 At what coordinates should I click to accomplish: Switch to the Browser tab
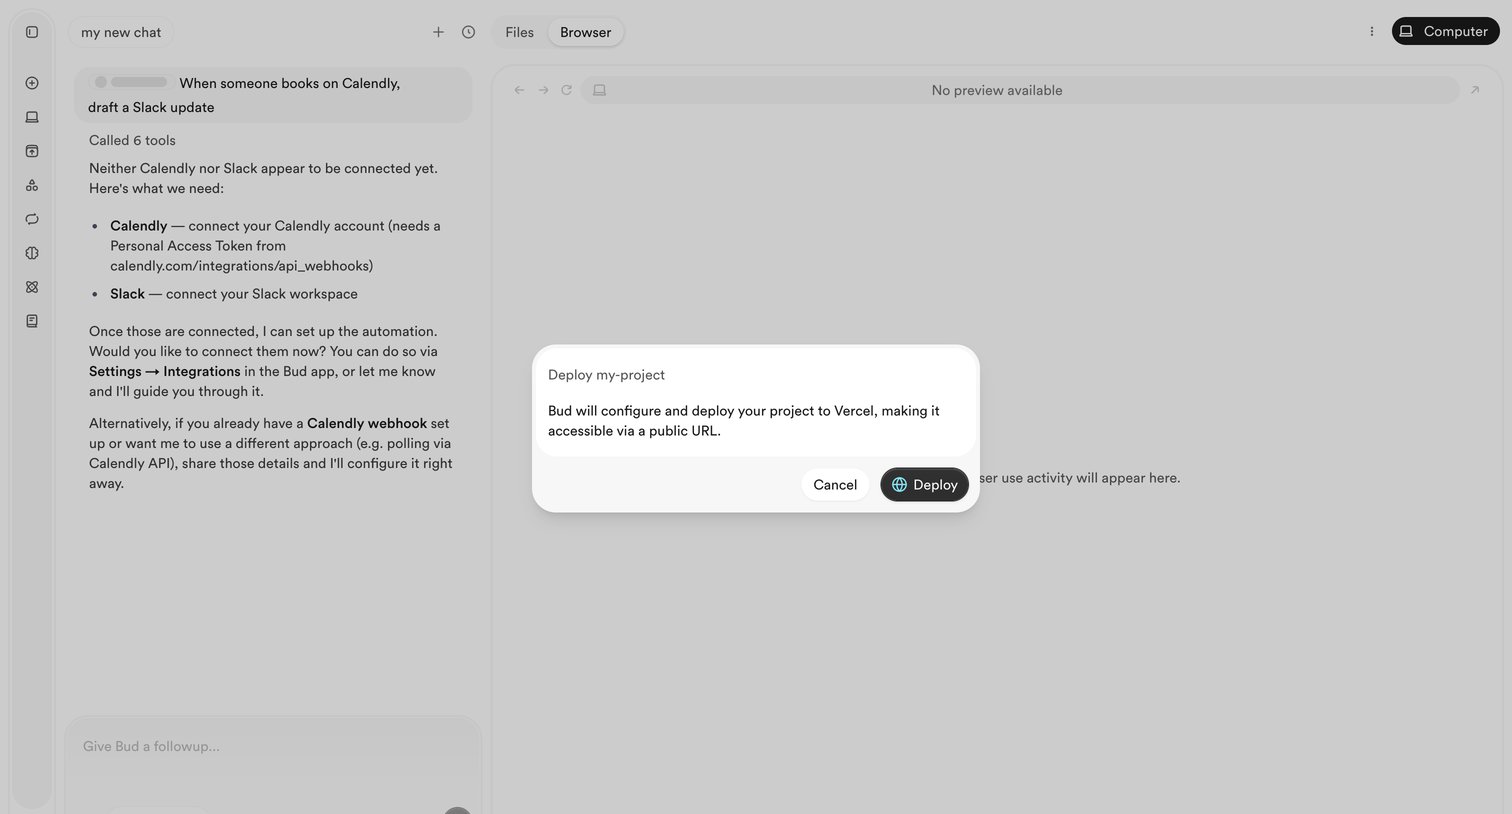click(586, 32)
